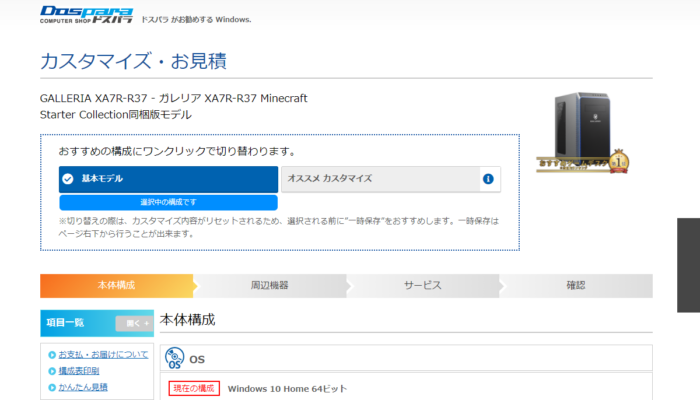Go to the 周辺機器 step tab
Viewport: 700px width, 400px height.
(270, 286)
